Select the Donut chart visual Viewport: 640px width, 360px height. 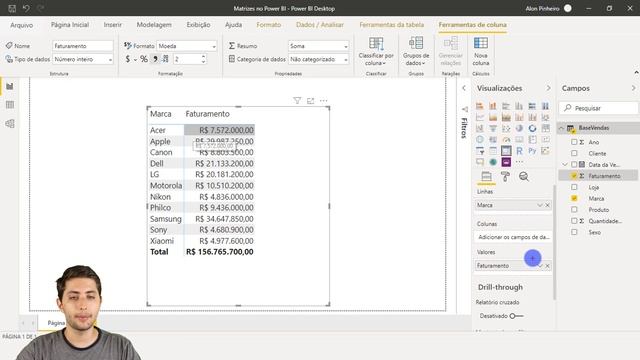[x=532, y=129]
